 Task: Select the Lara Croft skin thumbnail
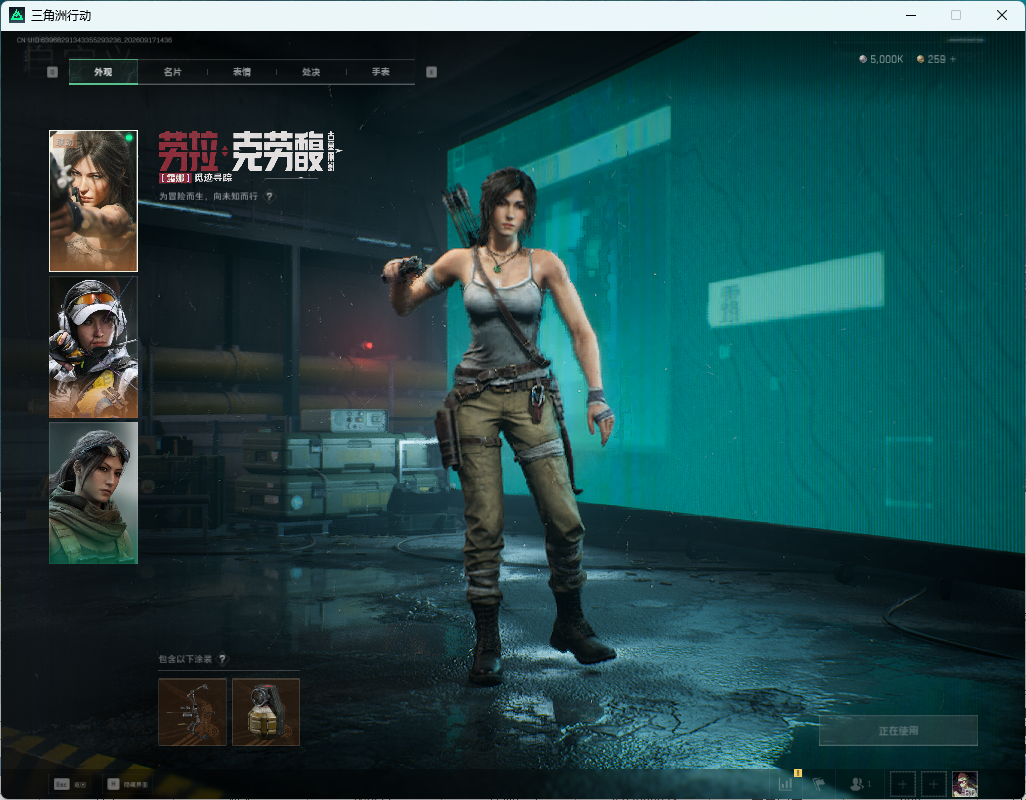coord(94,201)
